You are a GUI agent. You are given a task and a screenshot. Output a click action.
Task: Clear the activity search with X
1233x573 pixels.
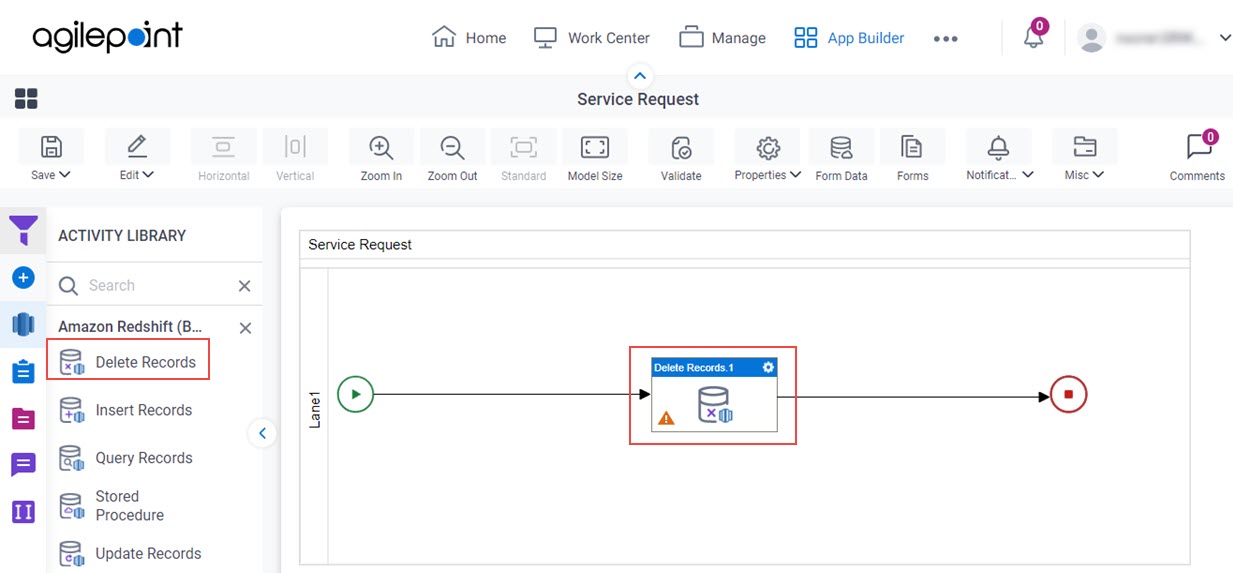click(x=244, y=286)
